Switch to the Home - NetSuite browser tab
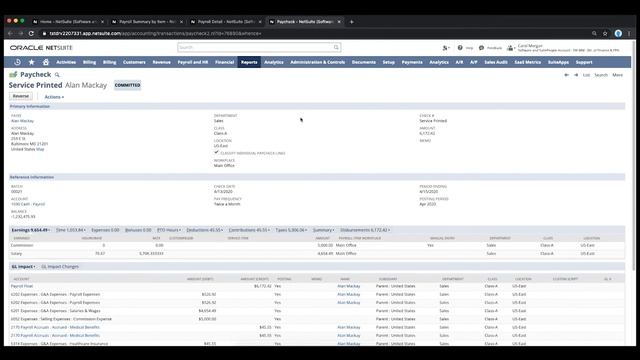640x360 pixels. (x=67, y=22)
